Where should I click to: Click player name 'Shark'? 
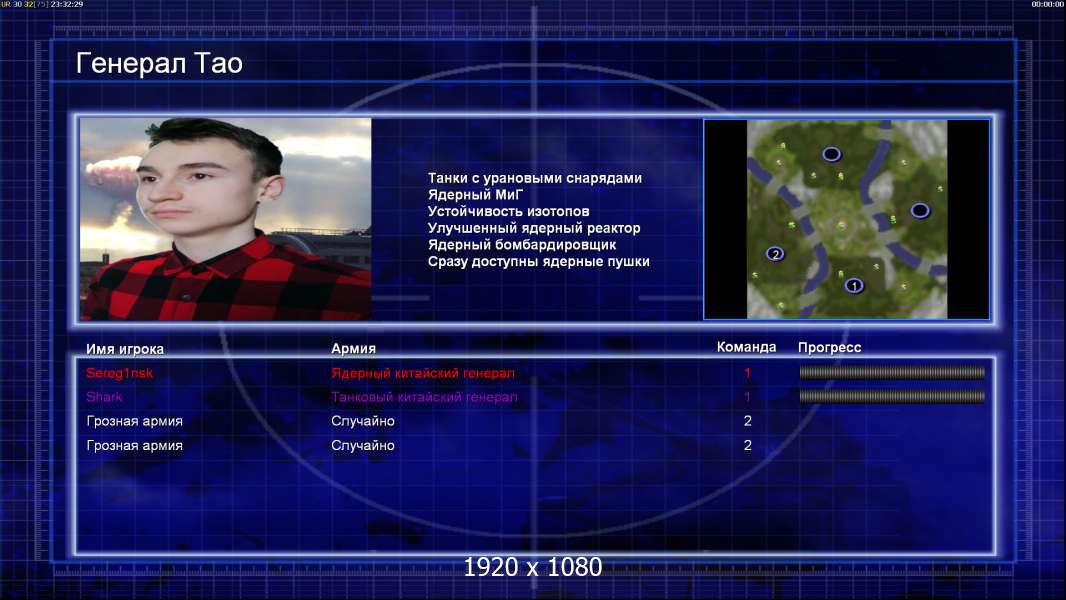(x=104, y=397)
